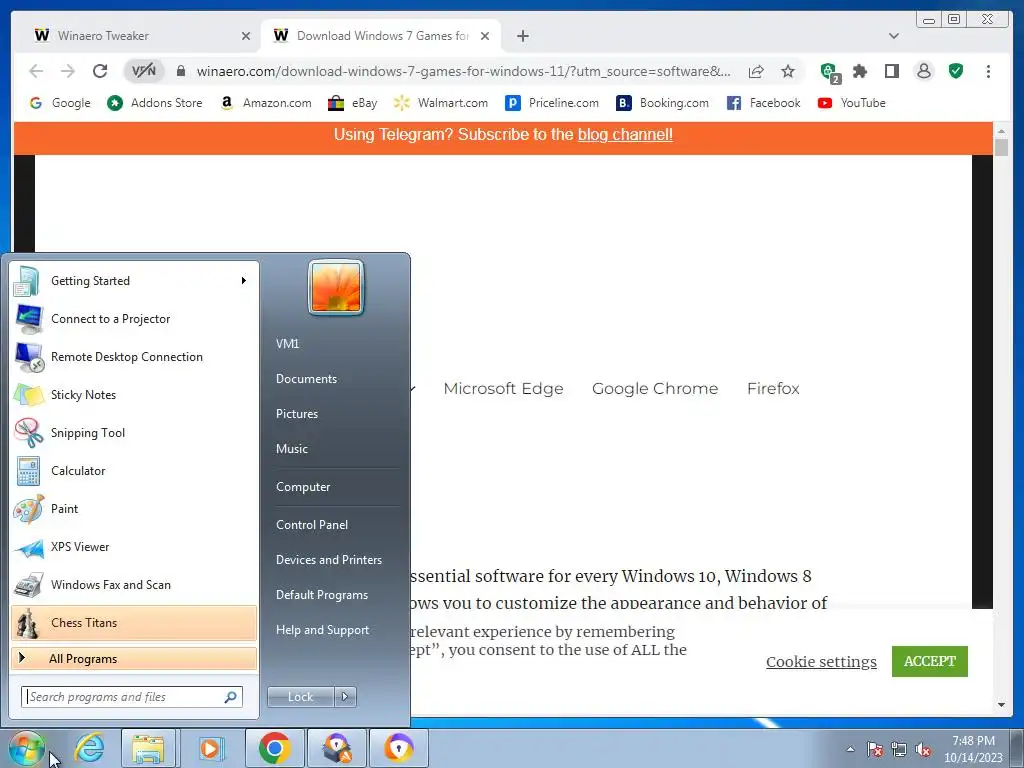This screenshot has width=1024, height=768.
Task: Click the address bar URL
Action: tap(464, 71)
